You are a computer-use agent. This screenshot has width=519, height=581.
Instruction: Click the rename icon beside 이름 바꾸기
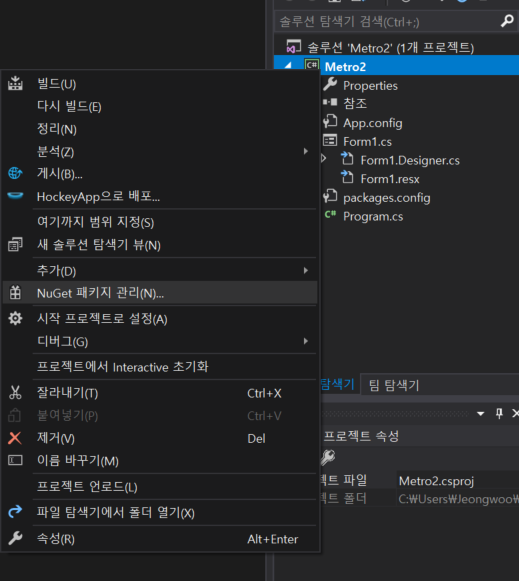click(15, 460)
